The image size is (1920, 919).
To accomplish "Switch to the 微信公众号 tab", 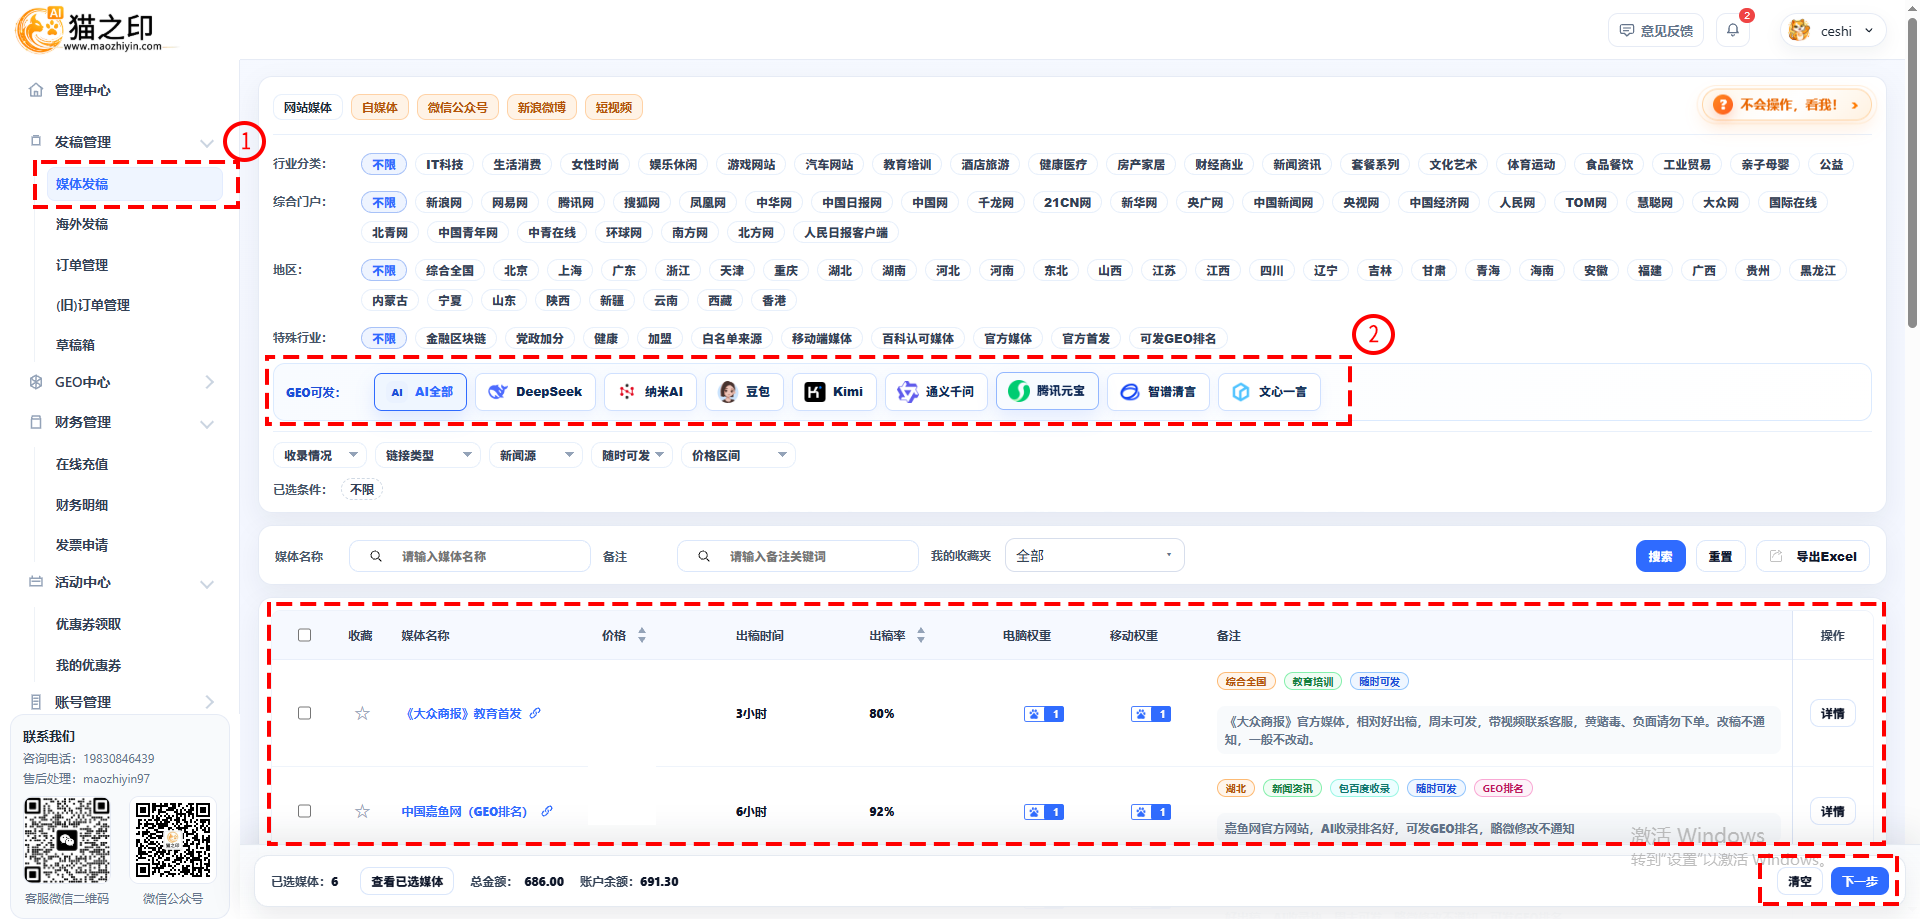I will (x=458, y=107).
